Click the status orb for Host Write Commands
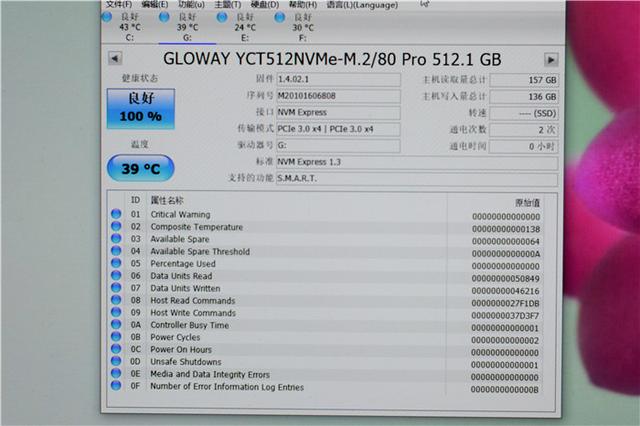This screenshot has height=426, width=640. click(x=116, y=312)
